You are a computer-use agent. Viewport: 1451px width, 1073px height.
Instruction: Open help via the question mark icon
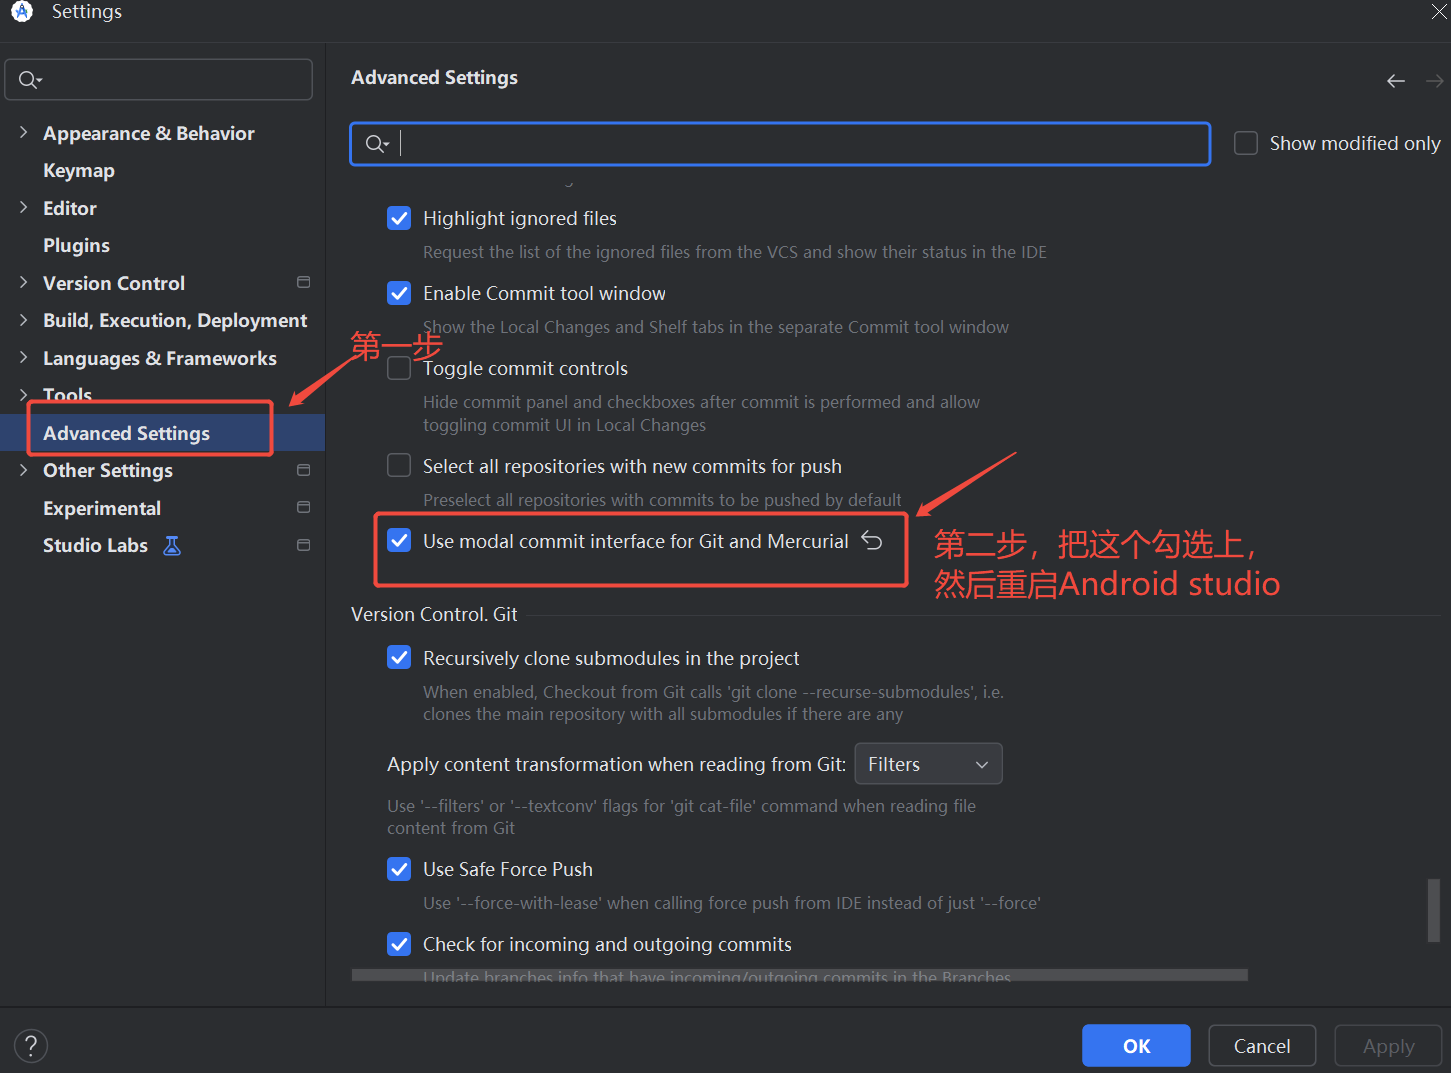click(x=30, y=1045)
